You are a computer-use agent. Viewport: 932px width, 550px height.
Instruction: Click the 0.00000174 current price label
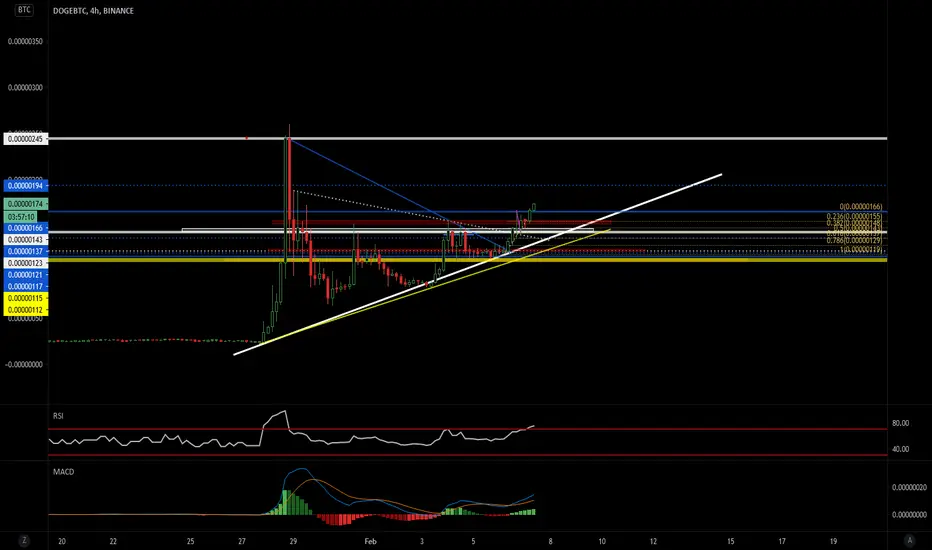tap(26, 205)
